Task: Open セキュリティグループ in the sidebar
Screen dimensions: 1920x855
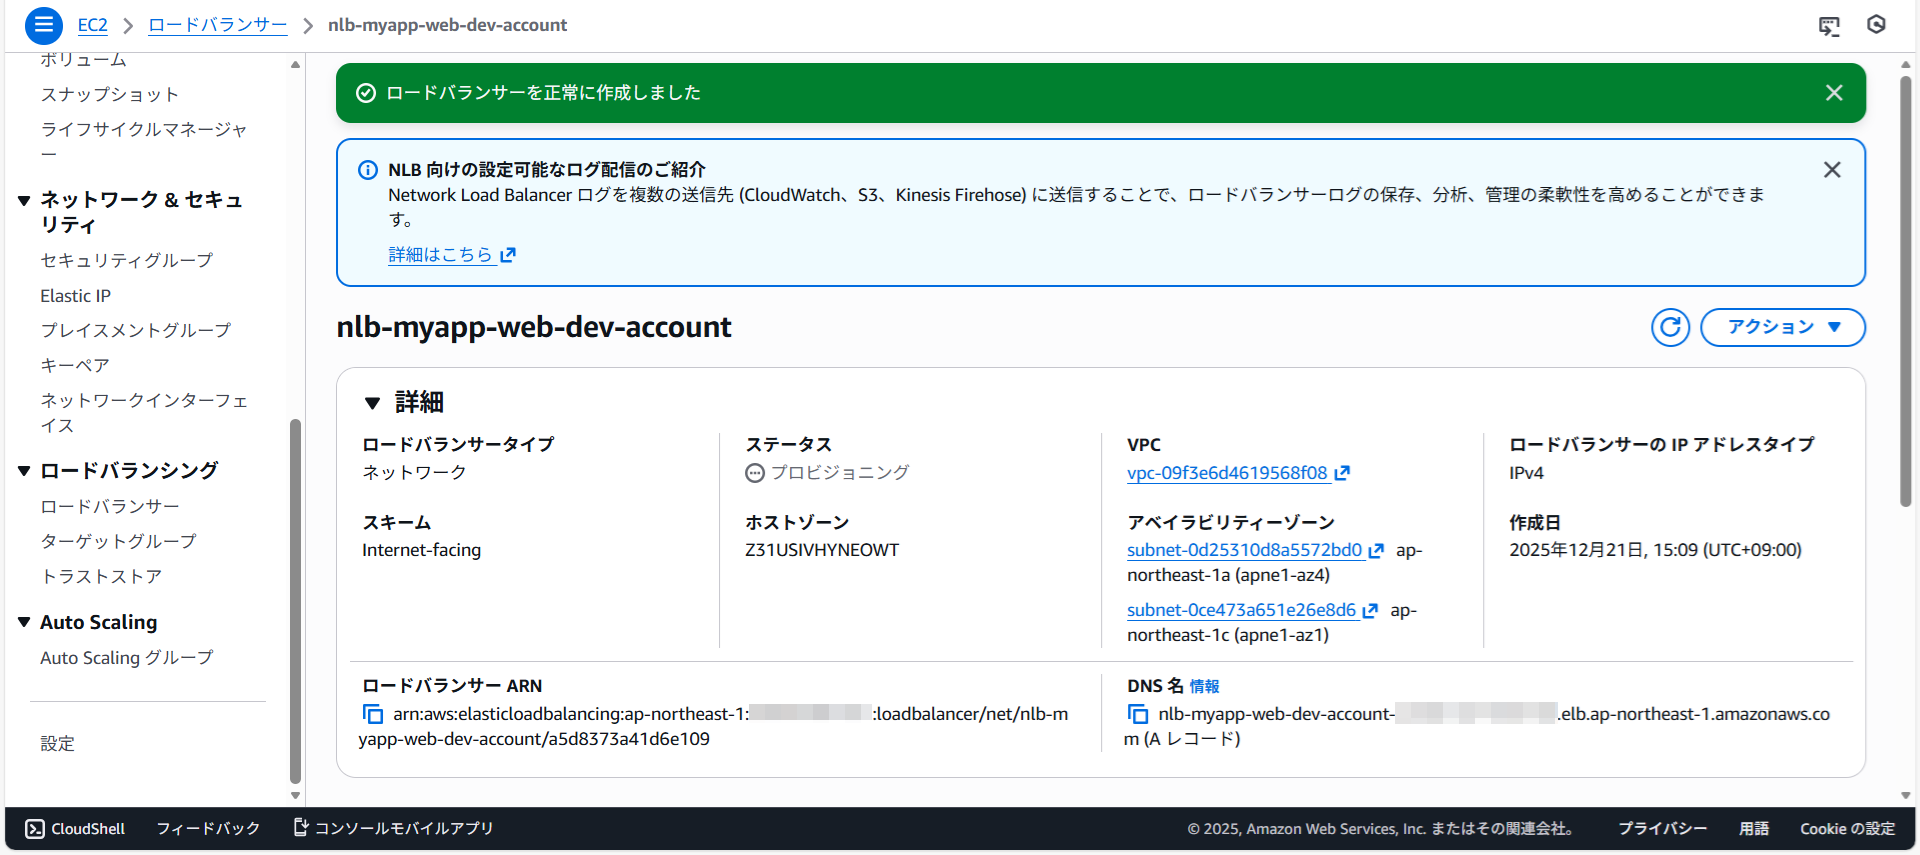Action: [126, 260]
